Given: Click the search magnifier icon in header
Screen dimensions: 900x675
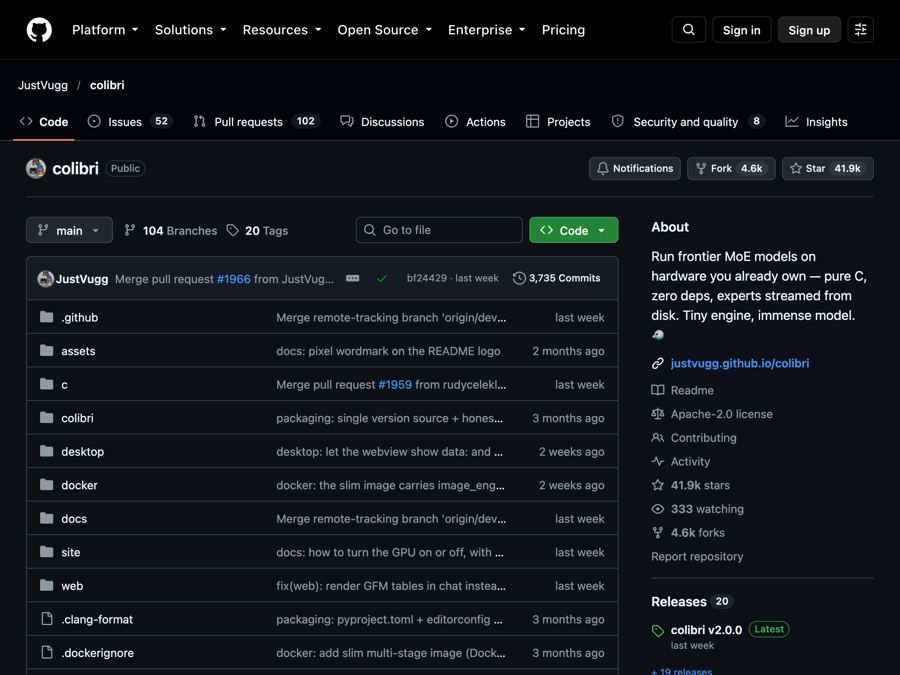Looking at the screenshot, I should [x=689, y=30].
